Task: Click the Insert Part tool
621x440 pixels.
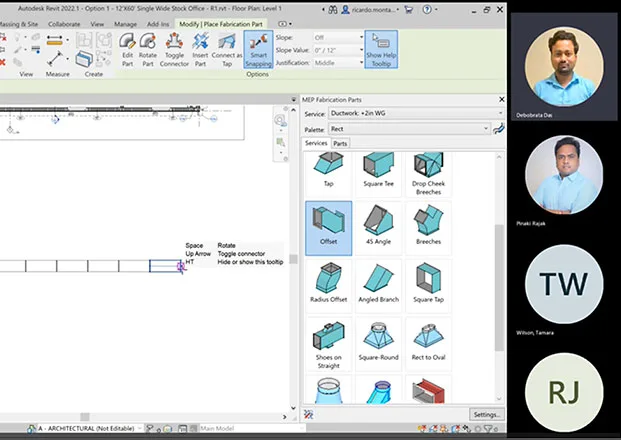Action: [x=200, y=51]
